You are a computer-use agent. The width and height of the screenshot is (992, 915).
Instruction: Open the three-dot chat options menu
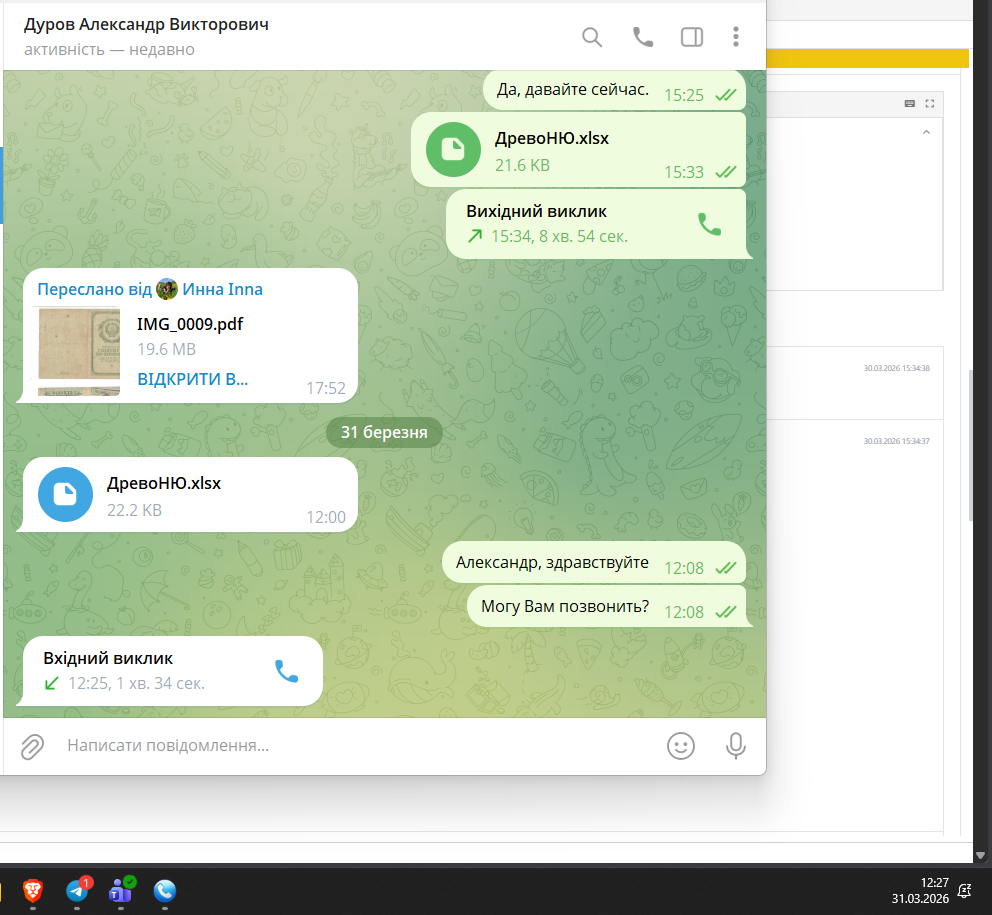coord(735,37)
